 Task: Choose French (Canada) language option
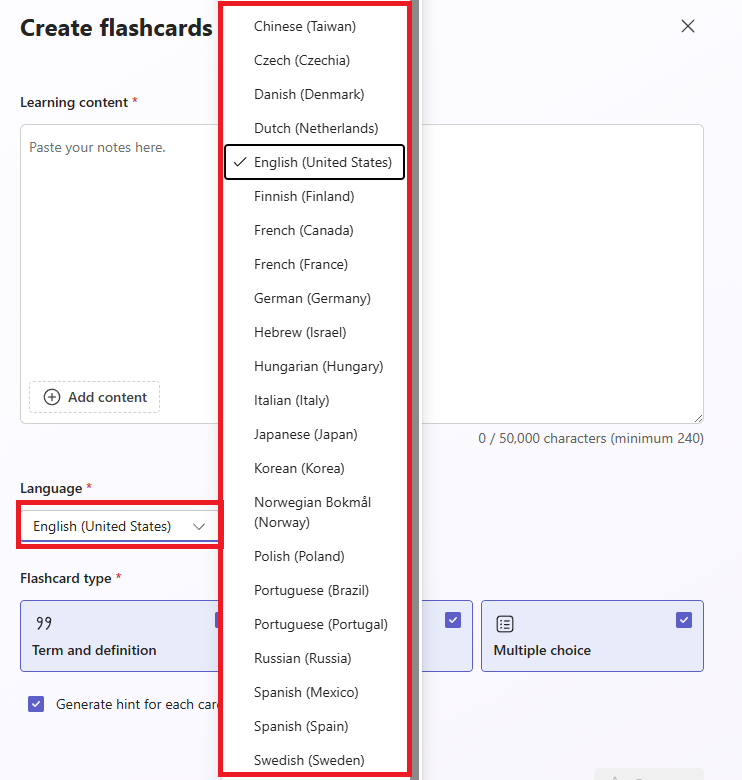[303, 230]
